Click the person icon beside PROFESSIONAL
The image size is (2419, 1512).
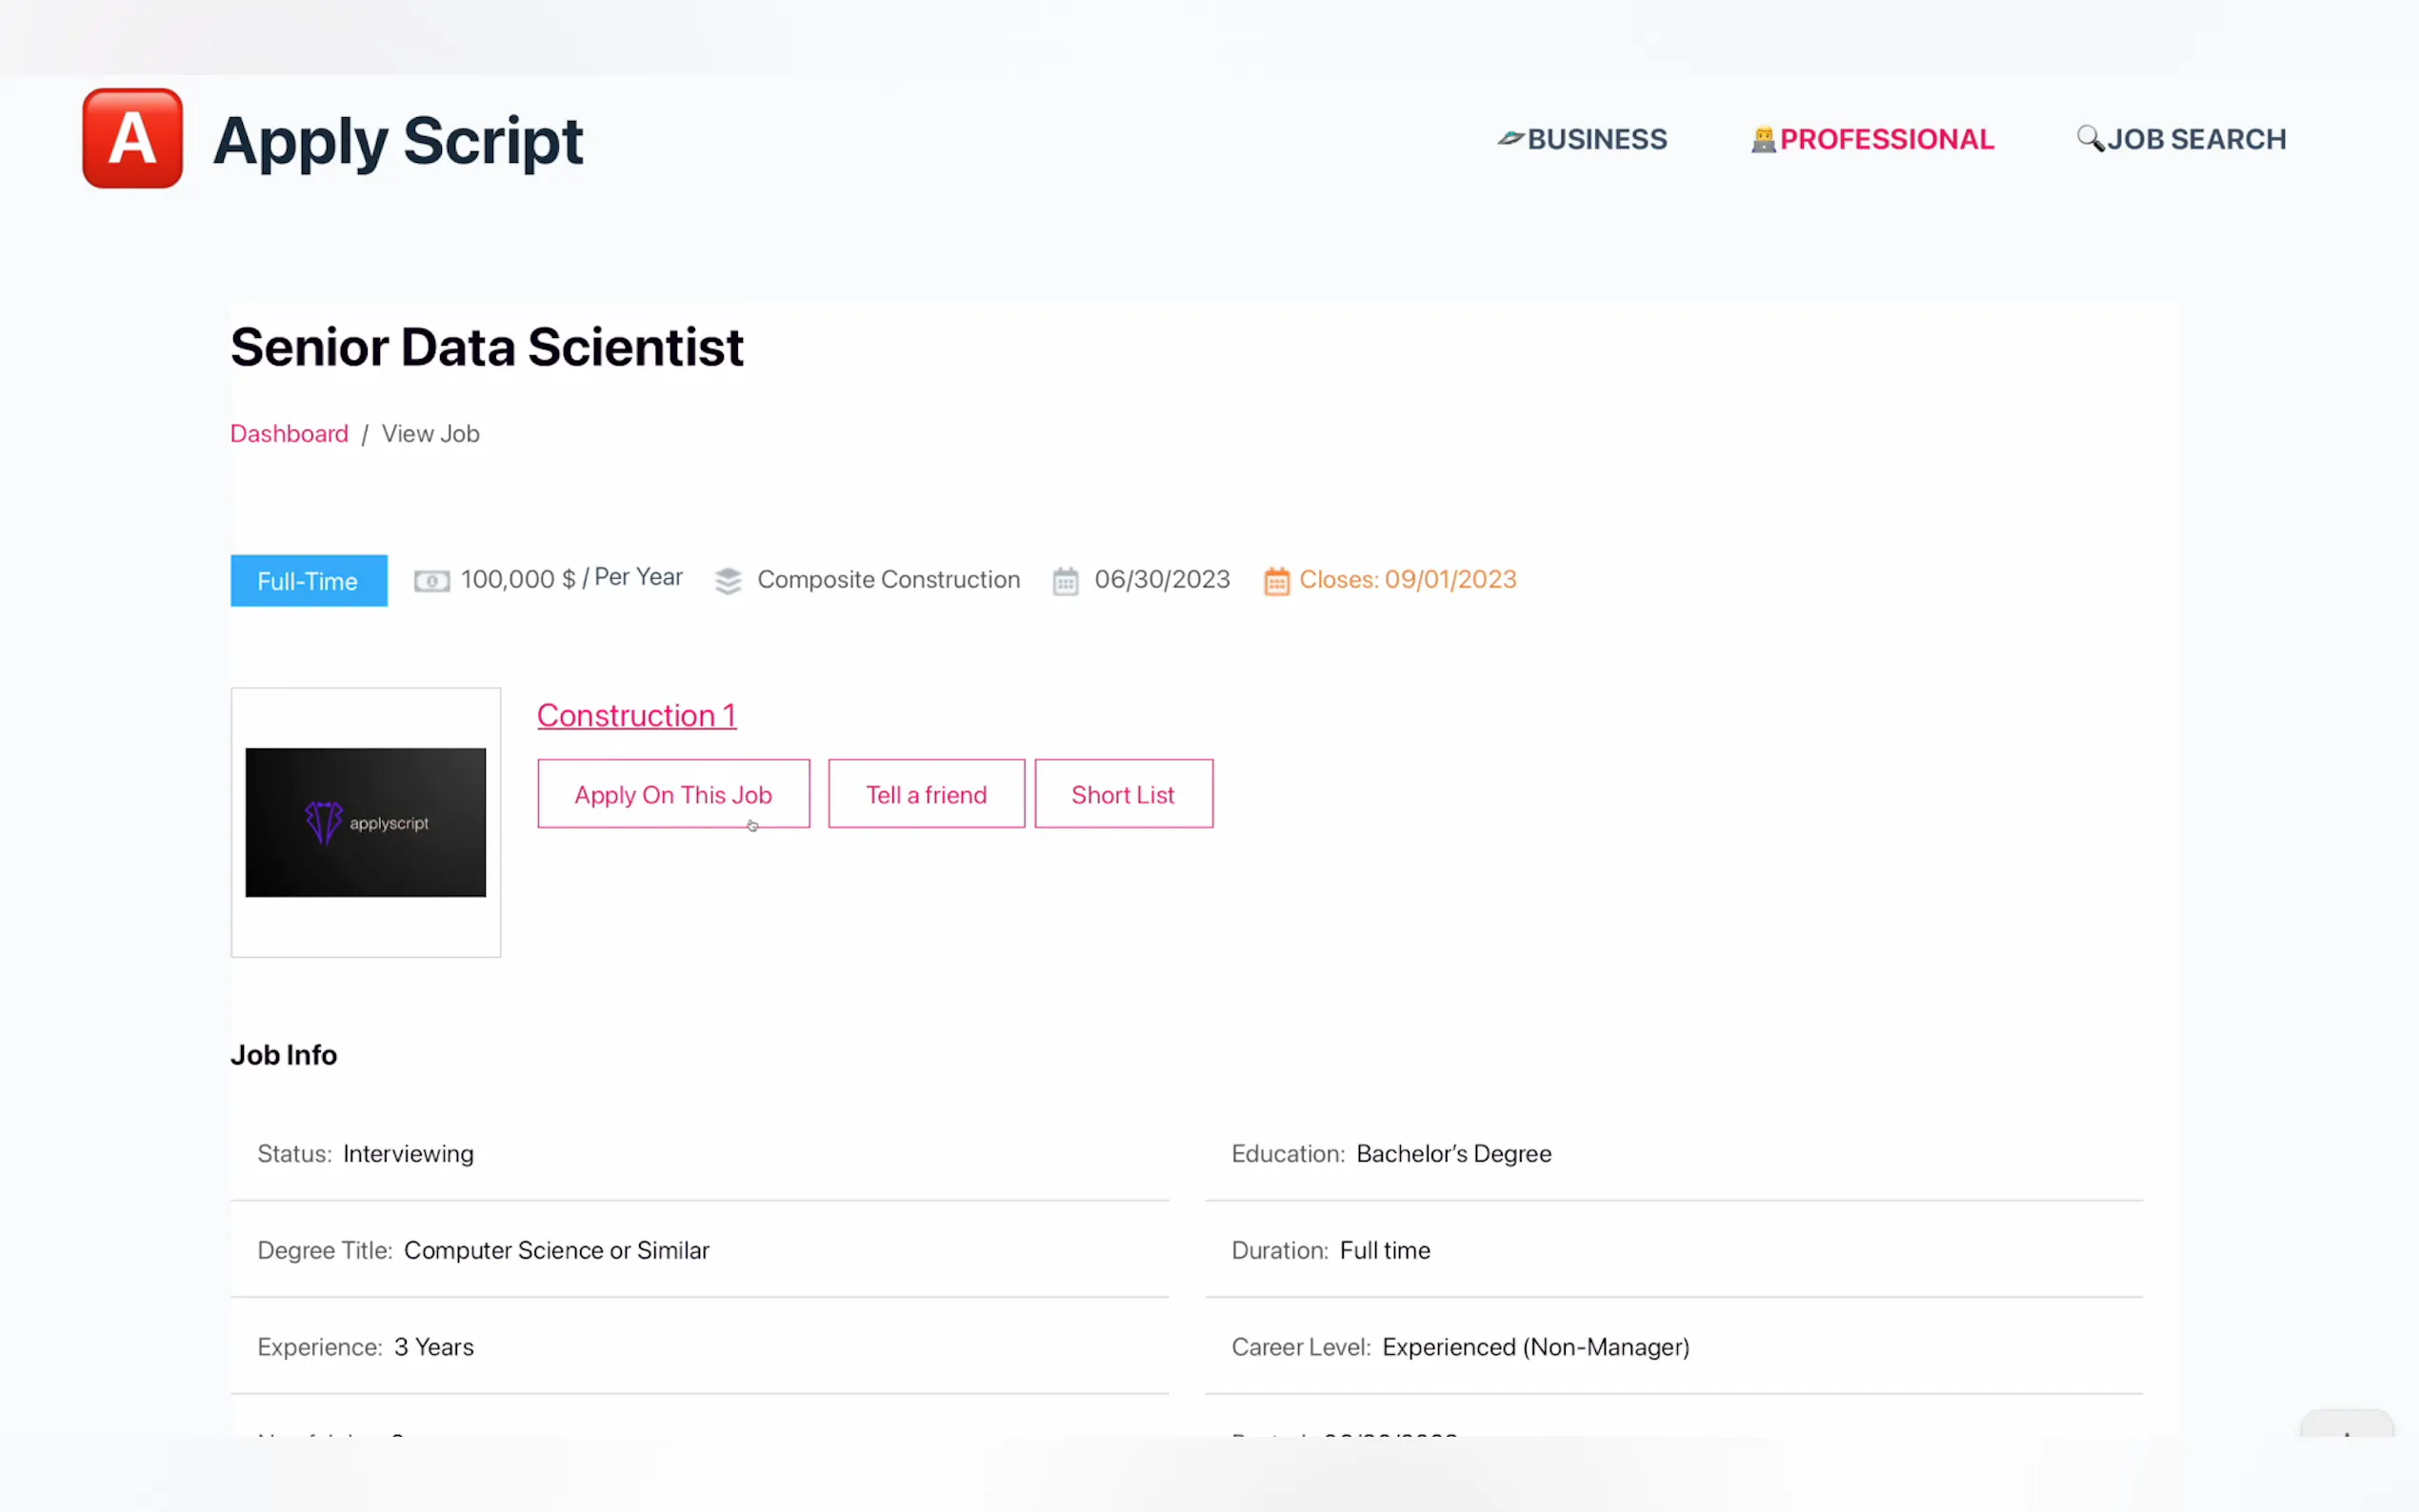point(1763,139)
